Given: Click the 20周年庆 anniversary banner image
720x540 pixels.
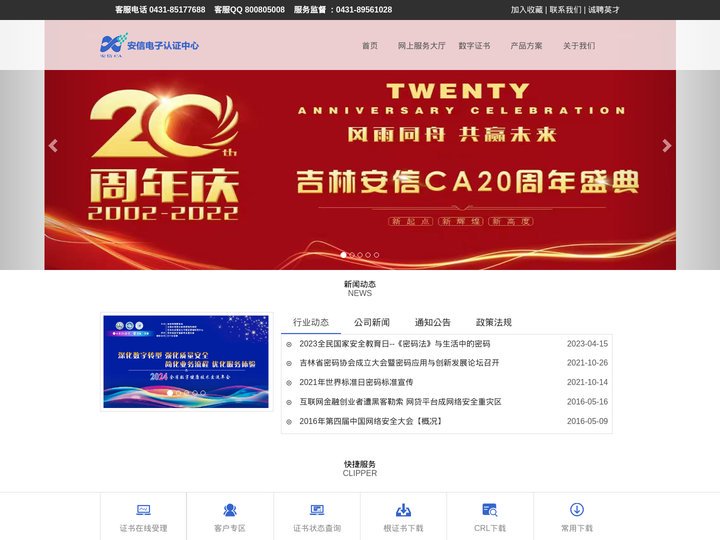Looking at the screenshot, I should click(x=360, y=170).
